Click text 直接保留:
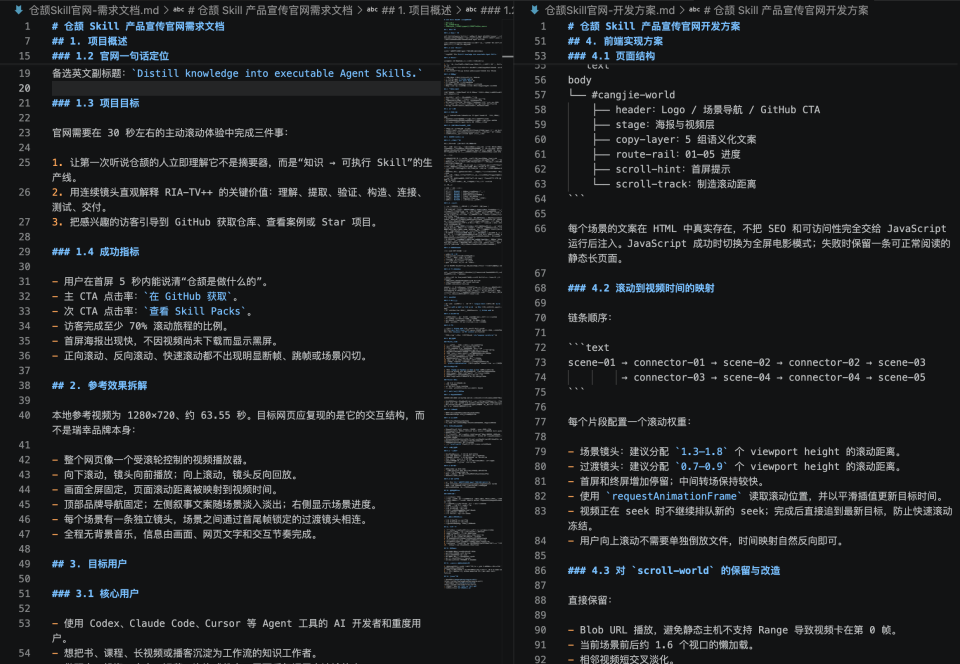Image resolution: width=960 pixels, height=664 pixels. (590, 600)
